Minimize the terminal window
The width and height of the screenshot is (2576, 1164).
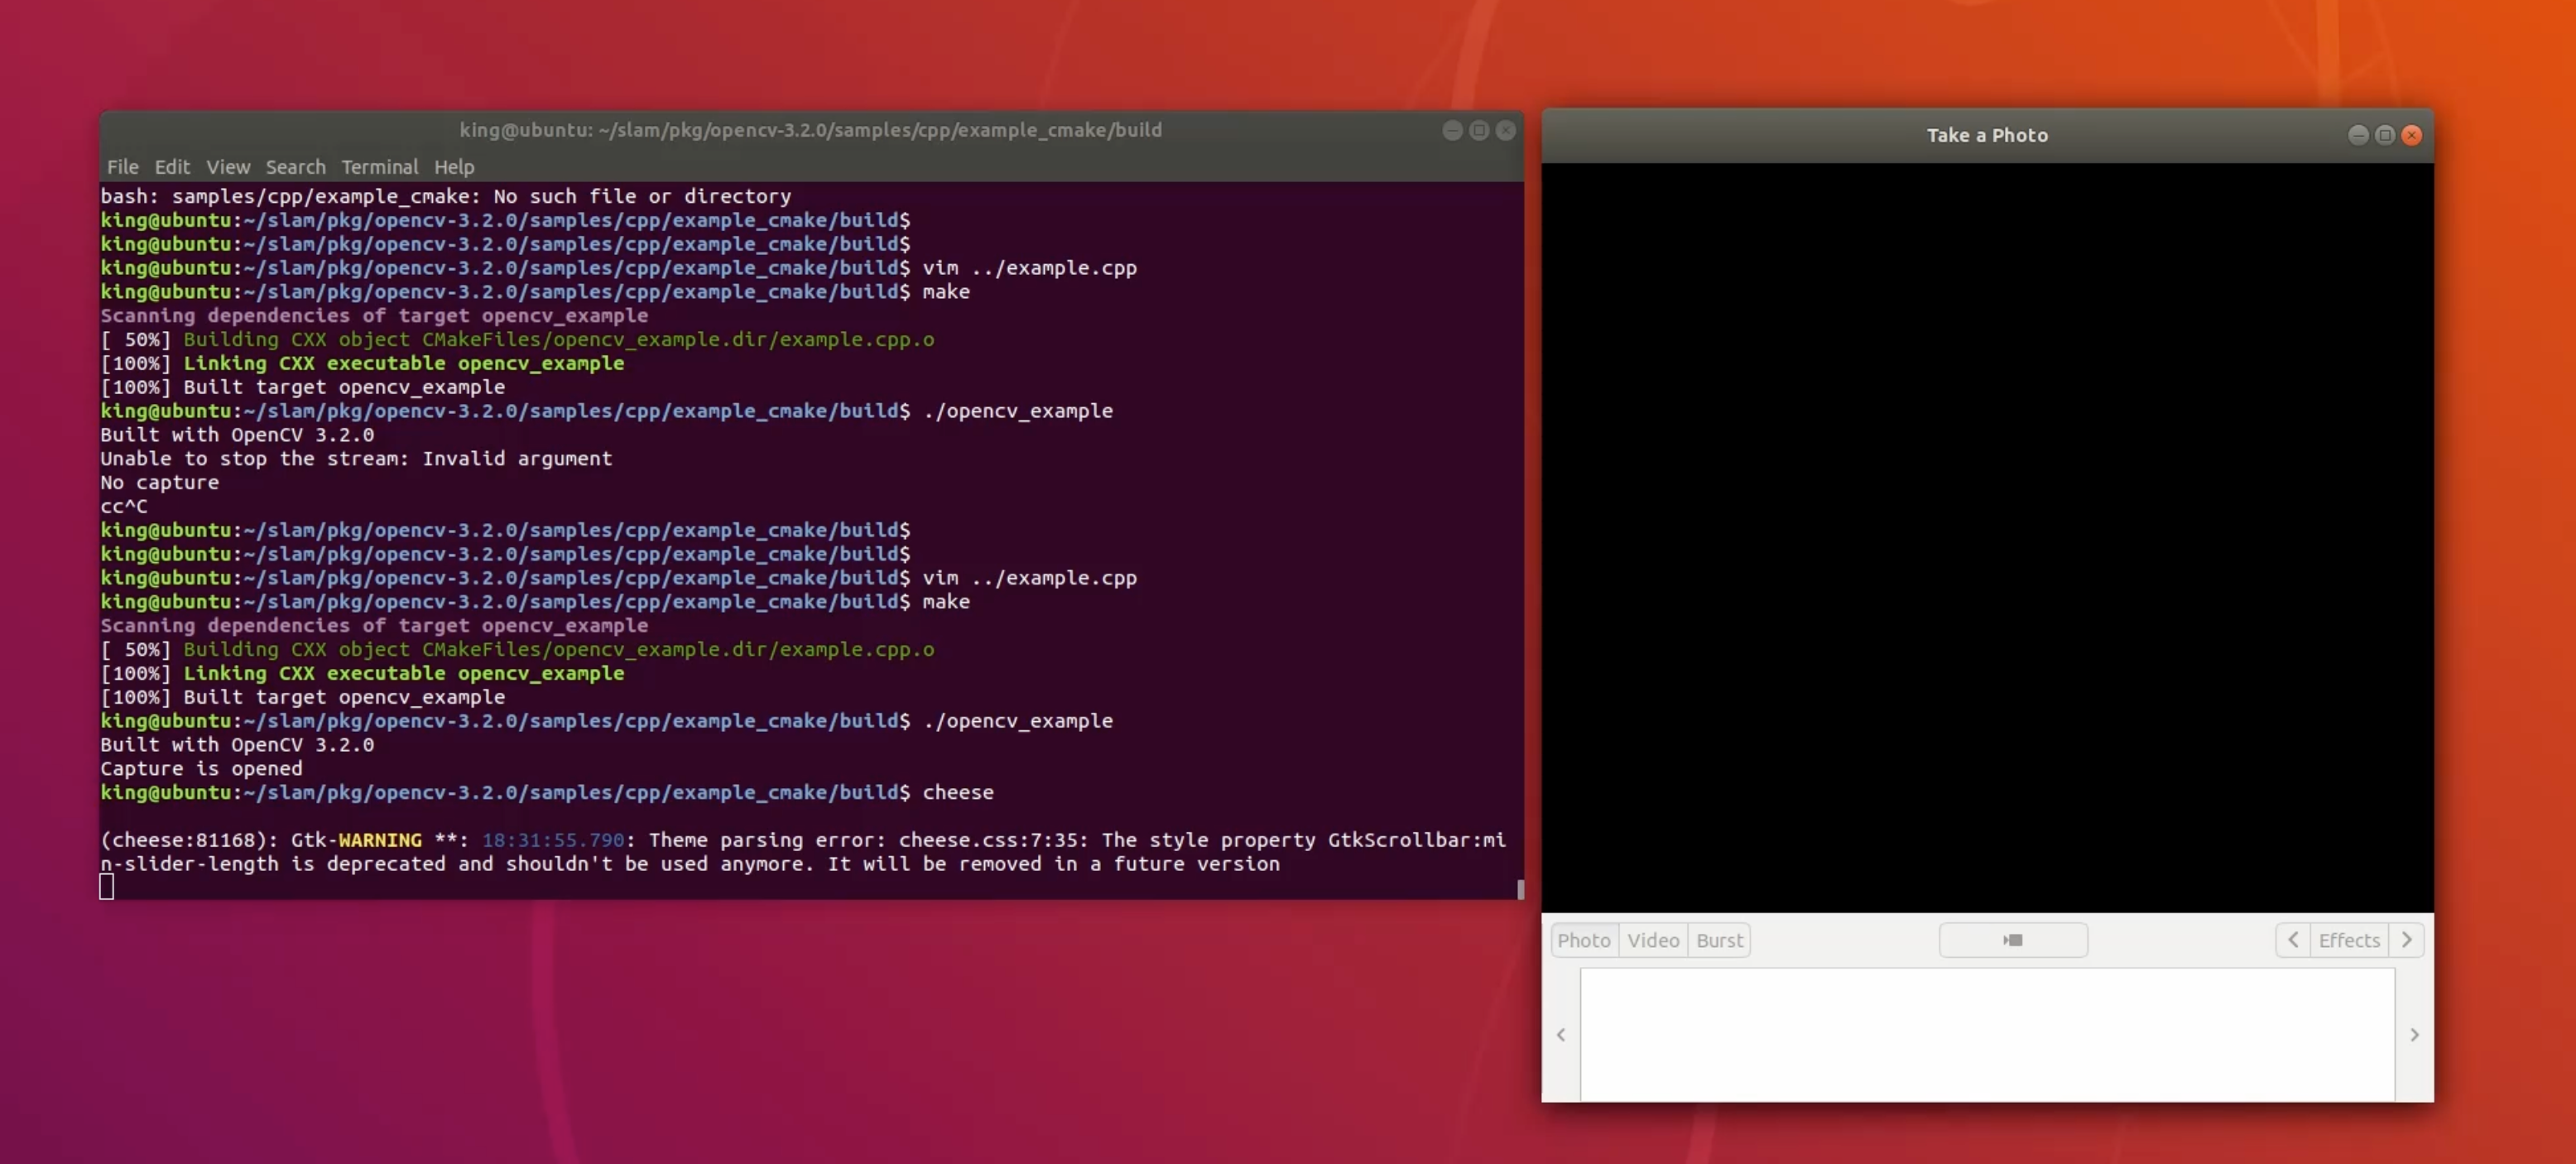coord(1452,130)
